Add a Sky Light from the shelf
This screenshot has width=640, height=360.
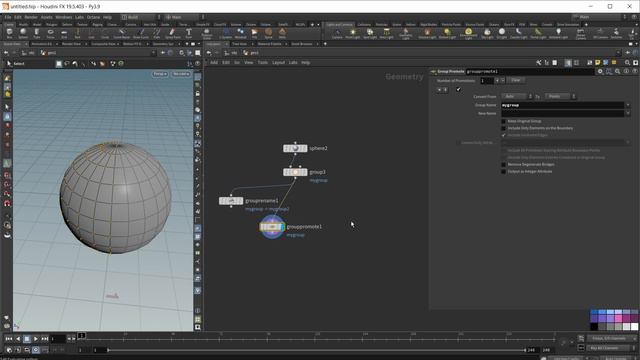tap(487, 33)
